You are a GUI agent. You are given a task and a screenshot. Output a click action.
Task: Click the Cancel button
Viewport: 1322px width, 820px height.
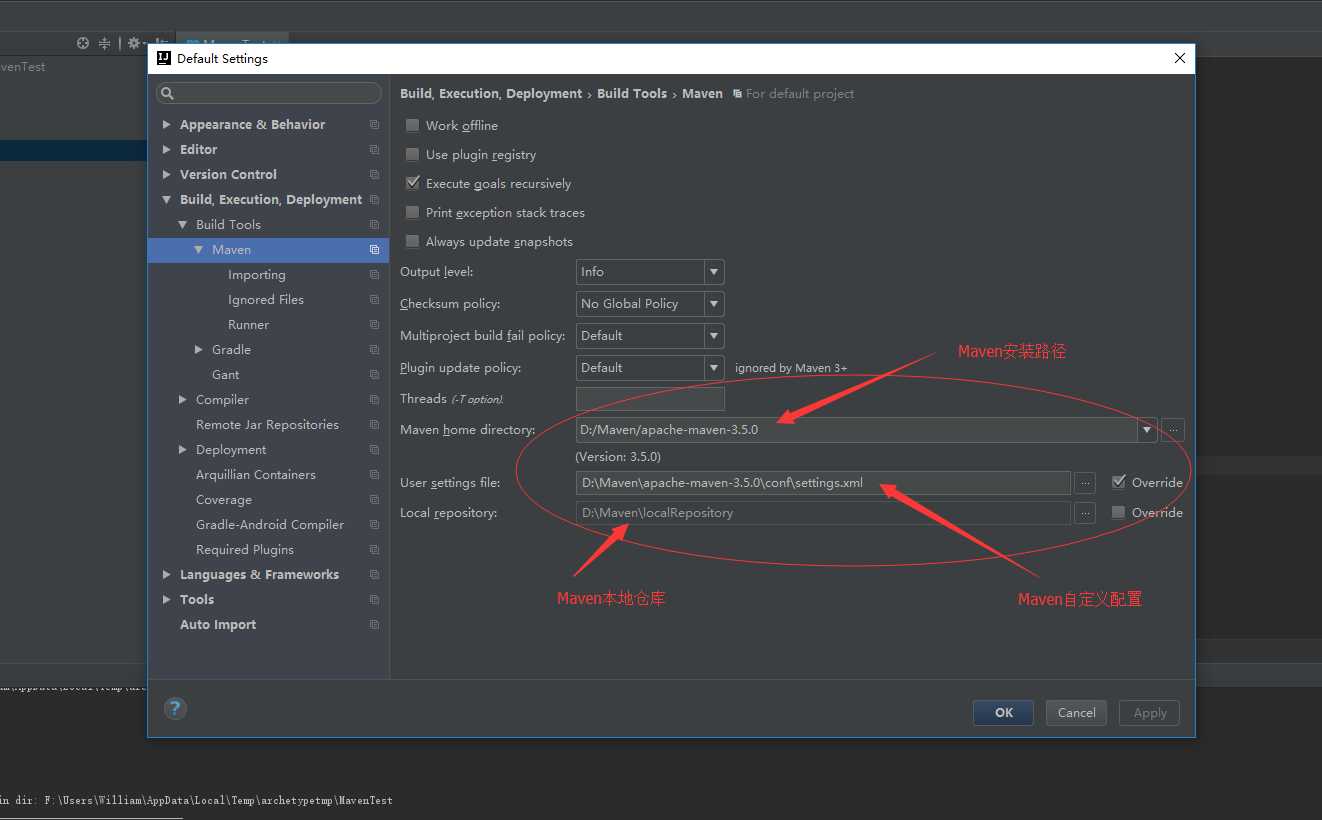click(x=1076, y=713)
